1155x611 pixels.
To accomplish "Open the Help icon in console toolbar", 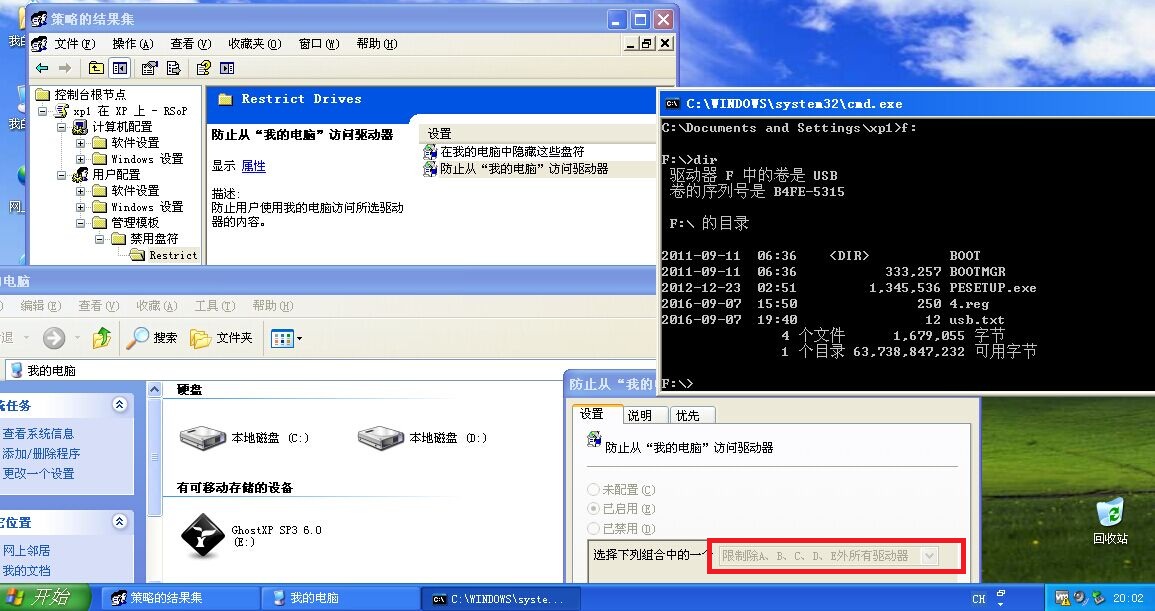I will pyautogui.click(x=203, y=69).
